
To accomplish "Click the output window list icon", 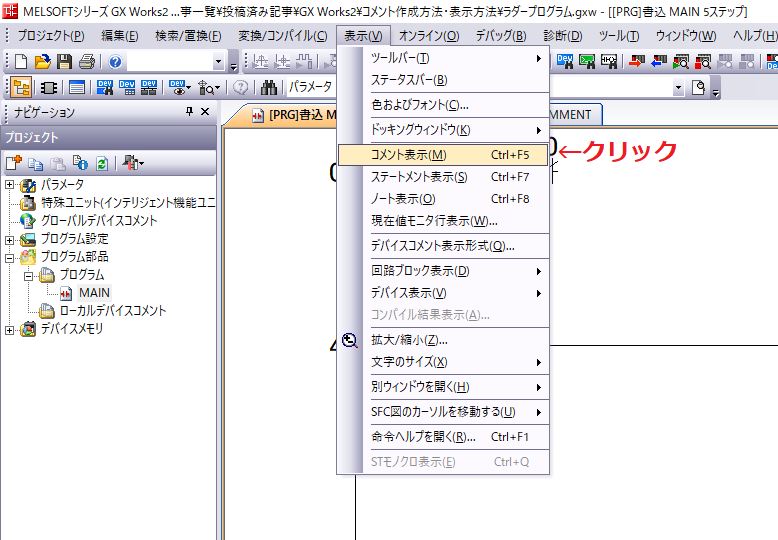I will point(76,88).
